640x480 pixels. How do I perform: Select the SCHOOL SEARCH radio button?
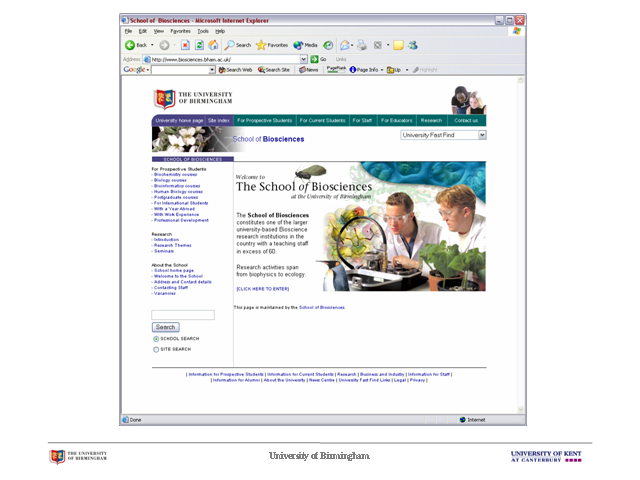pyautogui.click(x=156, y=339)
